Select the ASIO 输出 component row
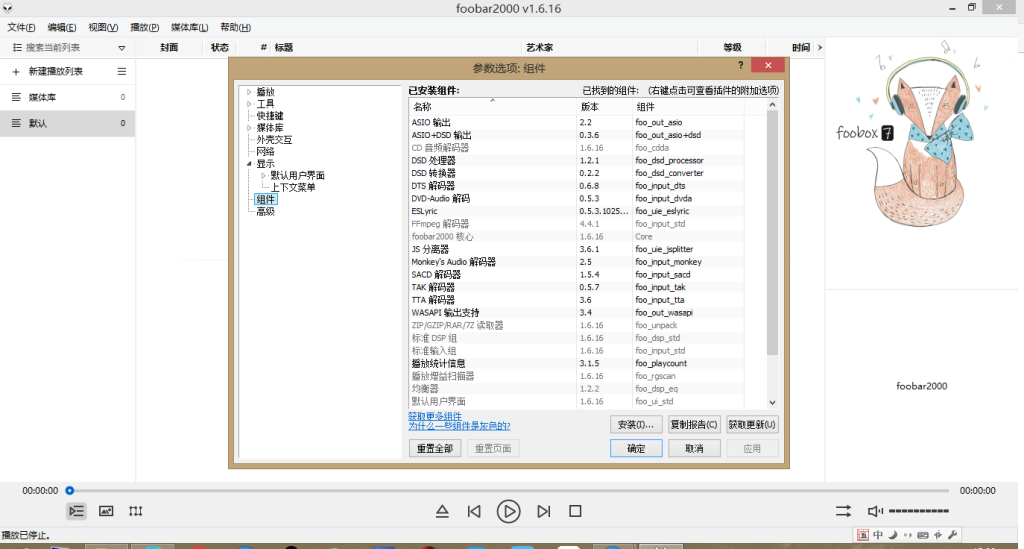 tap(577, 122)
